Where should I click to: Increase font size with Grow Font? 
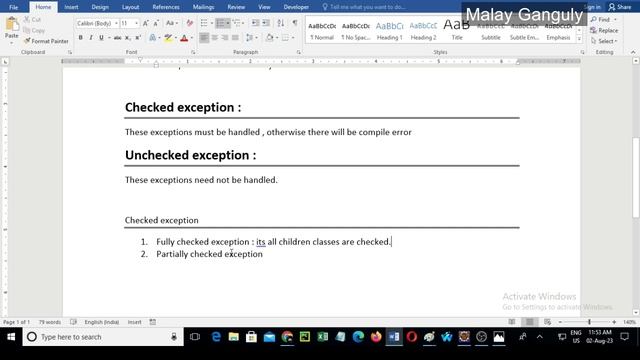point(146,23)
